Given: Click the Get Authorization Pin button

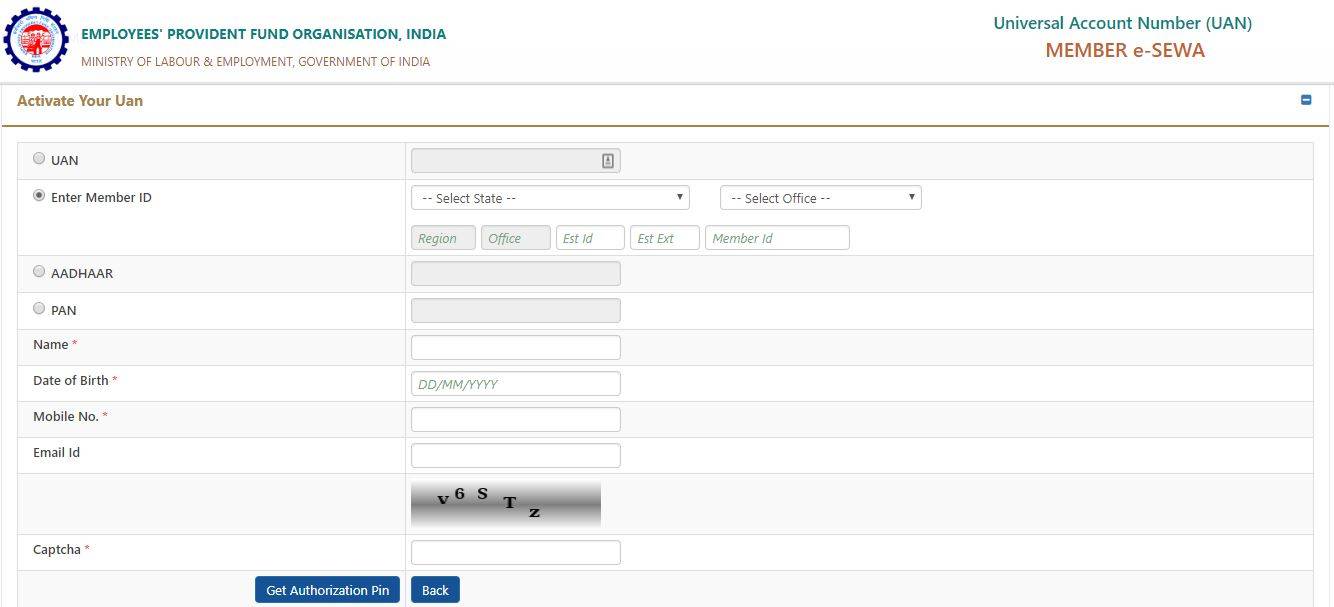Looking at the screenshot, I should point(328,590).
